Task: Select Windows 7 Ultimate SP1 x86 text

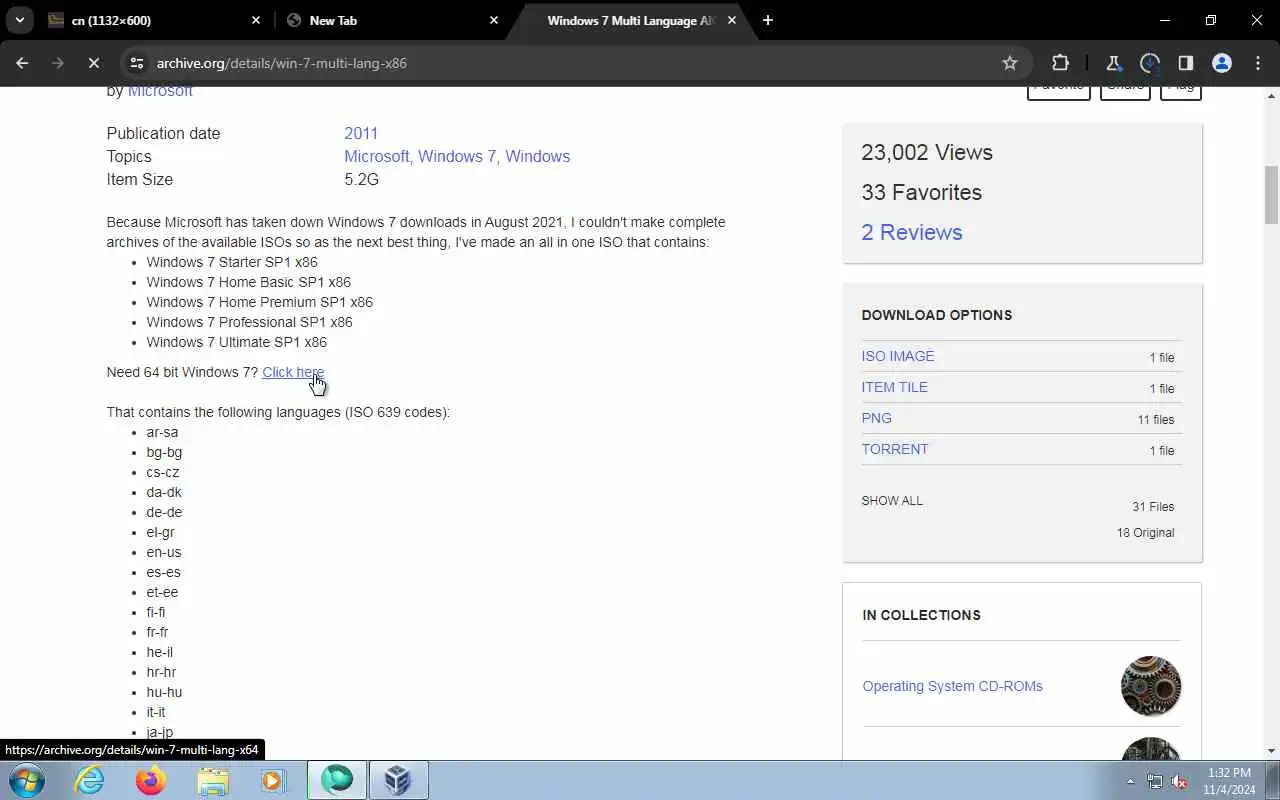Action: (237, 342)
